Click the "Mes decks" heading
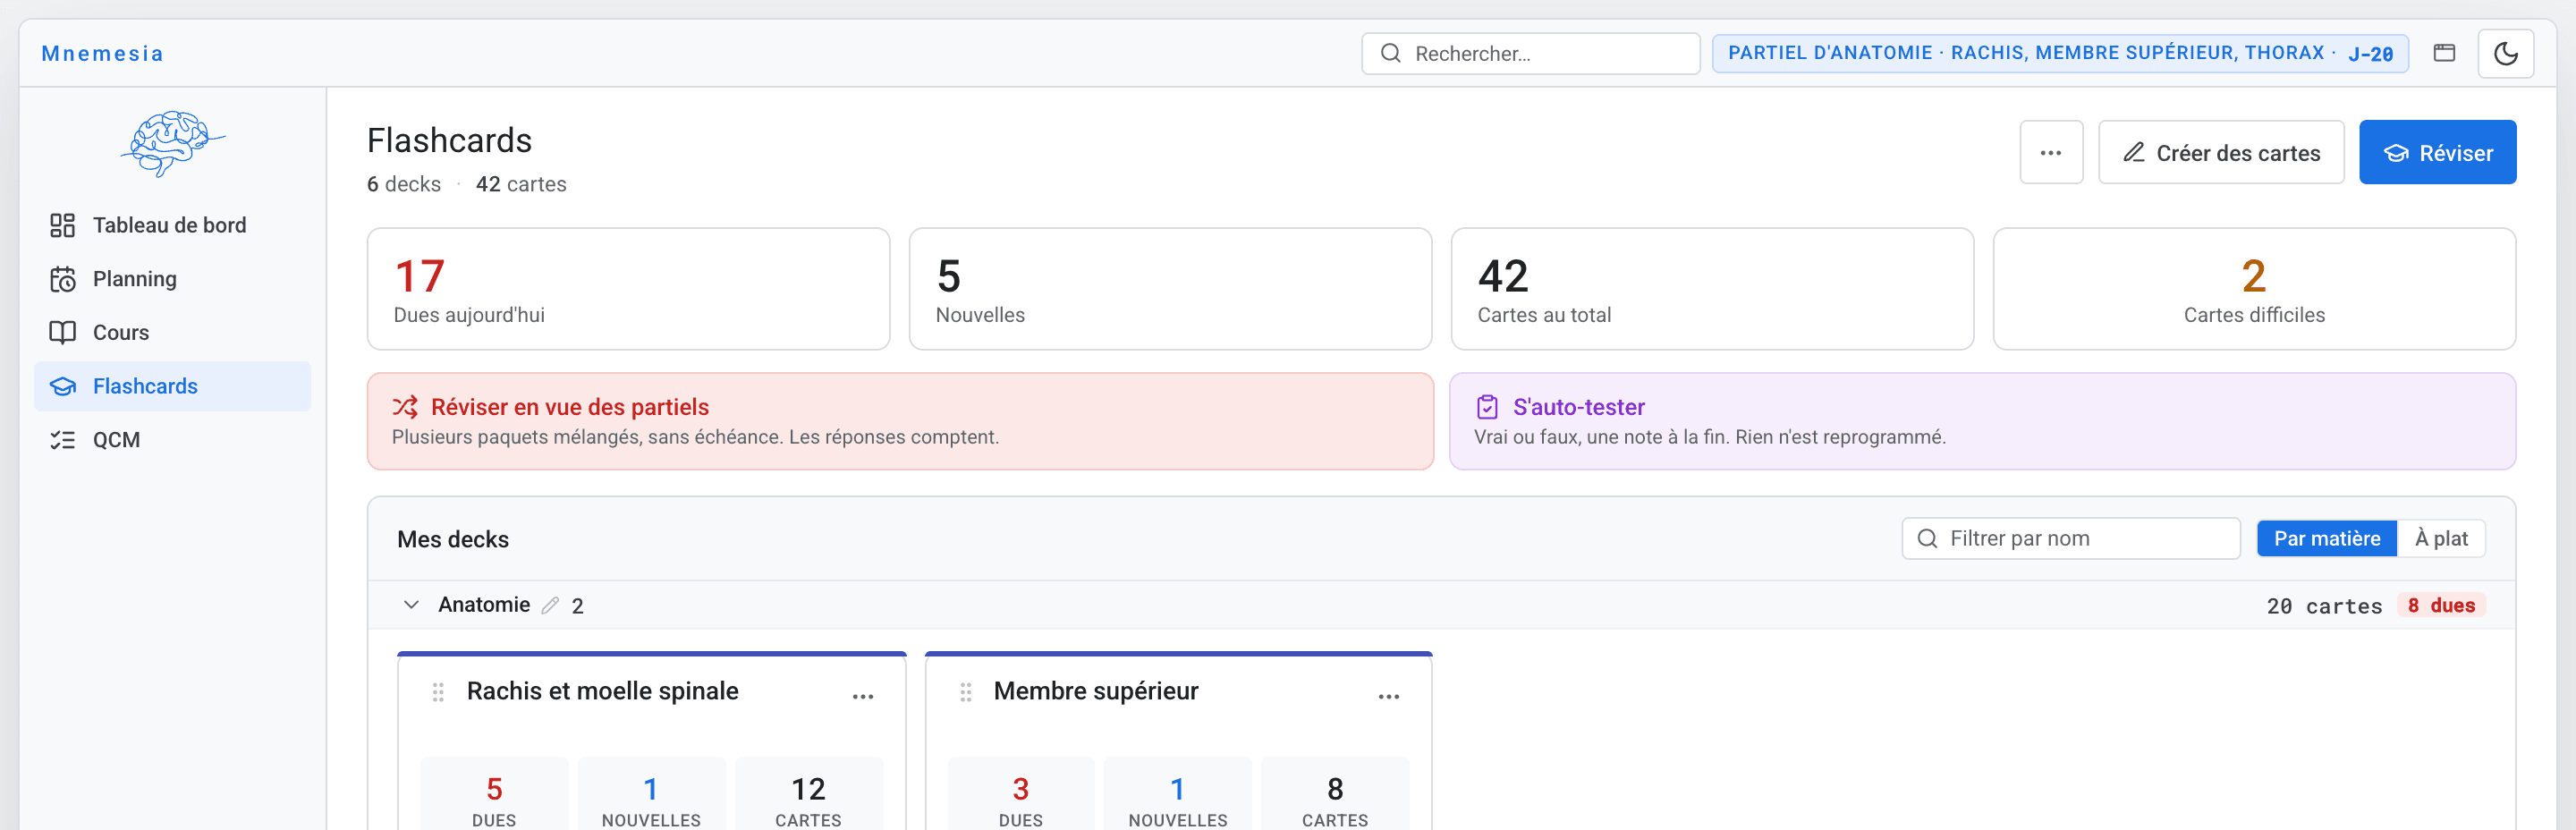The image size is (2576, 830). pyautogui.click(x=453, y=540)
